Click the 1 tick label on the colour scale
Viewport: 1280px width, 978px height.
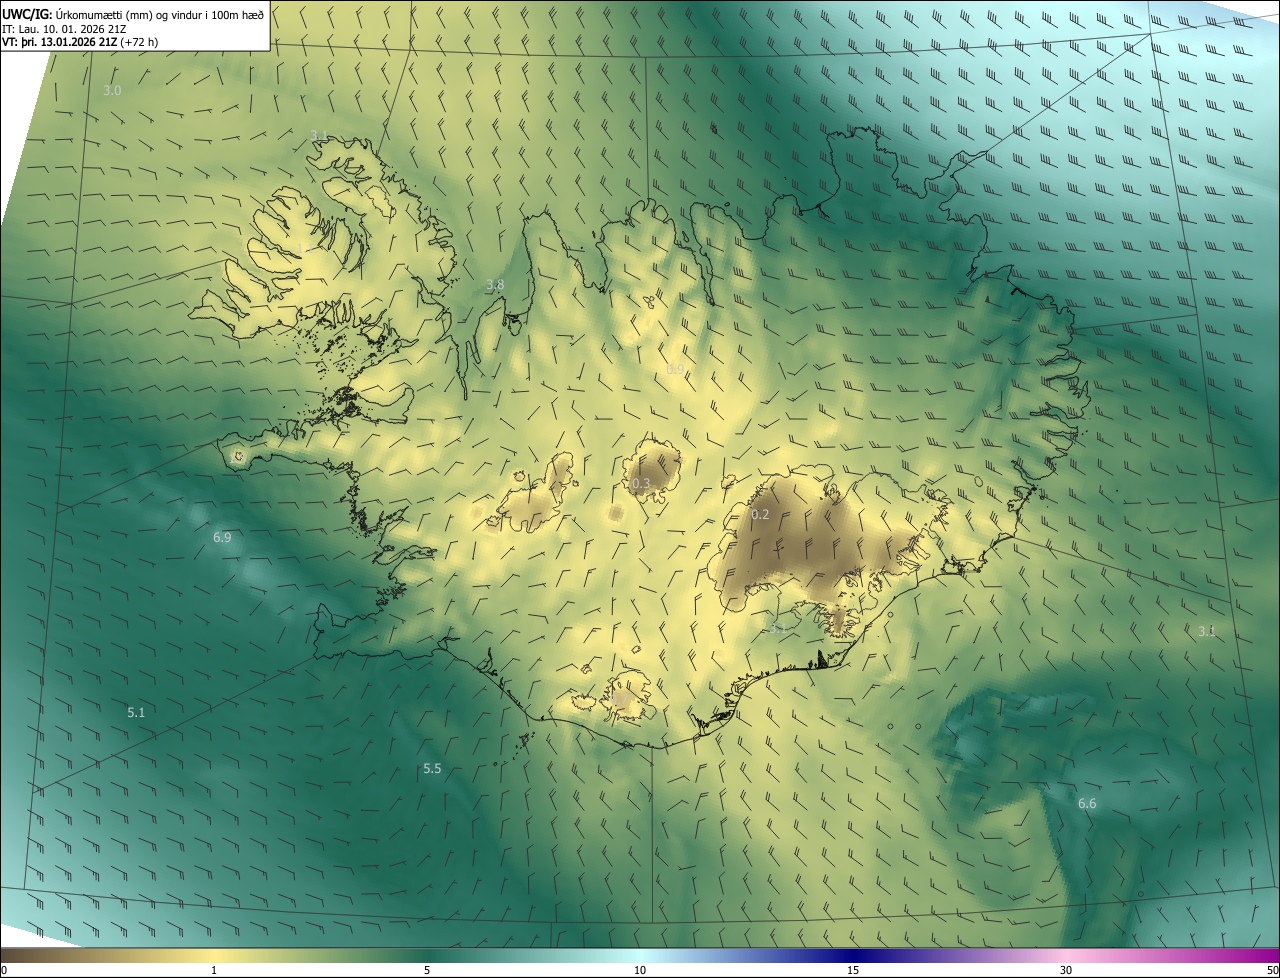(x=214, y=970)
